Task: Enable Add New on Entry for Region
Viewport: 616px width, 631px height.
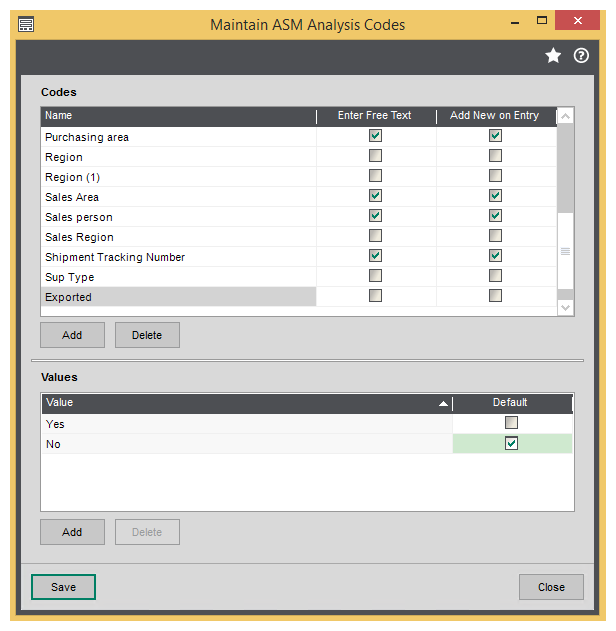Action: point(495,156)
